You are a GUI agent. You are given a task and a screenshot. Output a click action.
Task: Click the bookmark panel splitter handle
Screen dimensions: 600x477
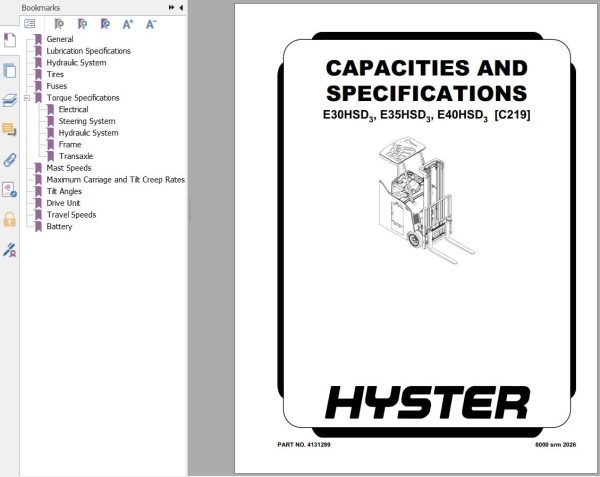click(189, 210)
